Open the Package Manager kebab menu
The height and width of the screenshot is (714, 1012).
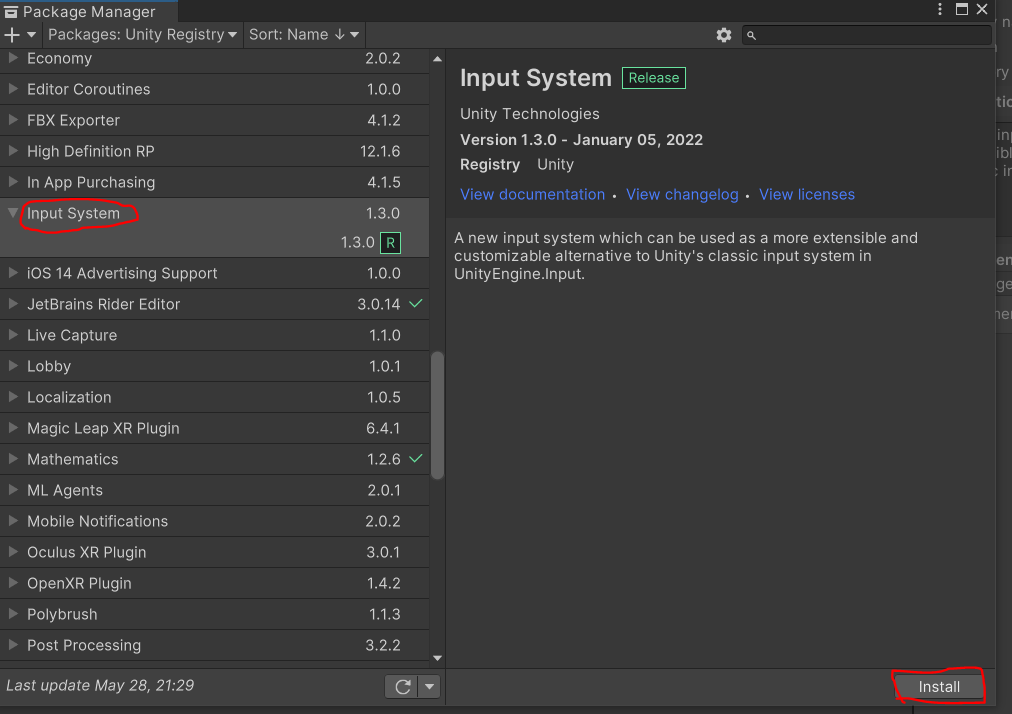tap(940, 9)
